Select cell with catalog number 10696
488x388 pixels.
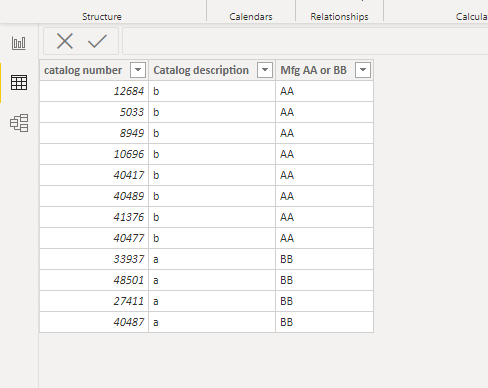point(94,154)
